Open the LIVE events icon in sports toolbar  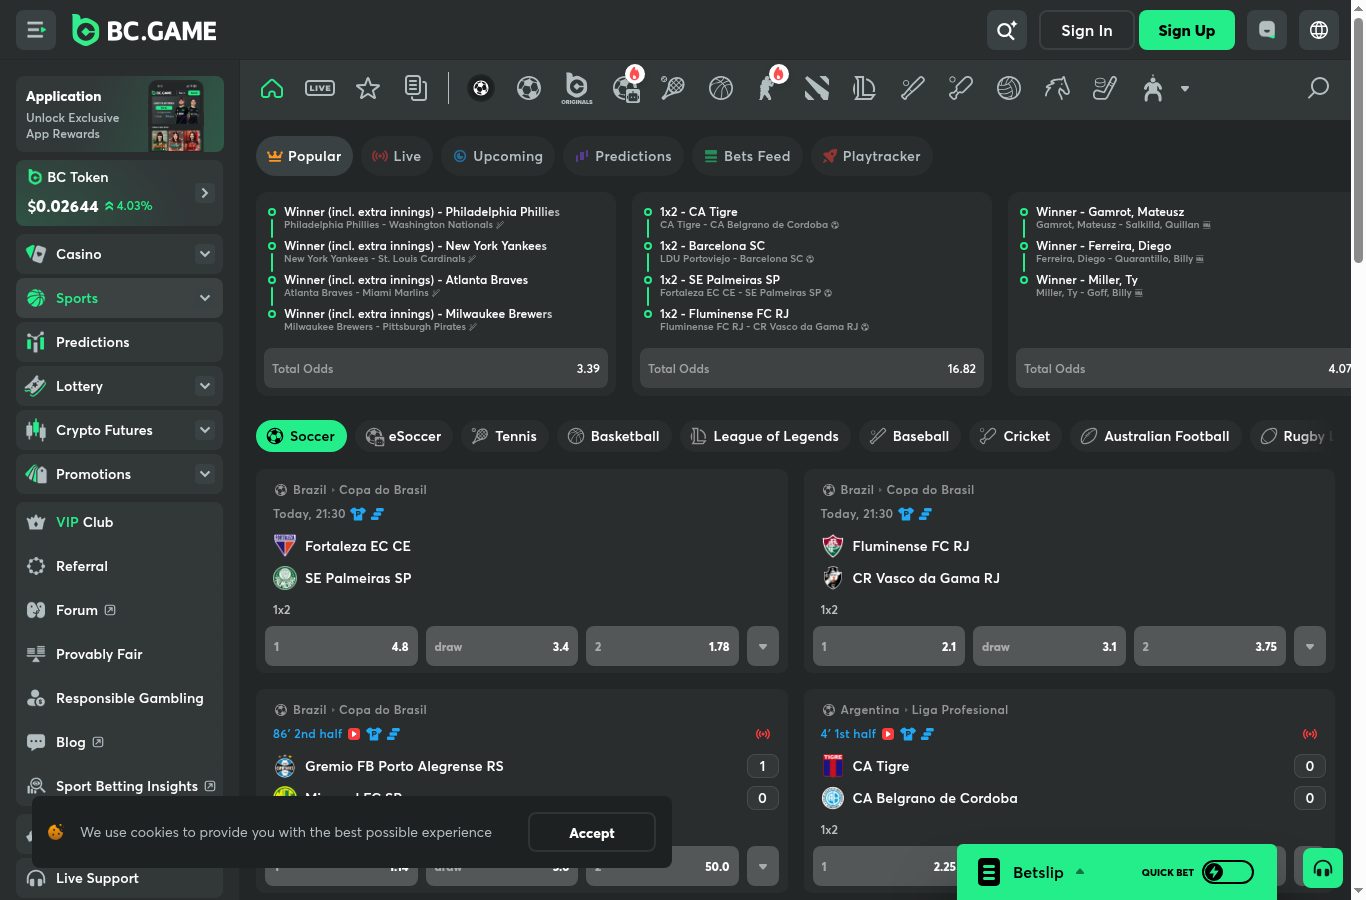pos(320,88)
